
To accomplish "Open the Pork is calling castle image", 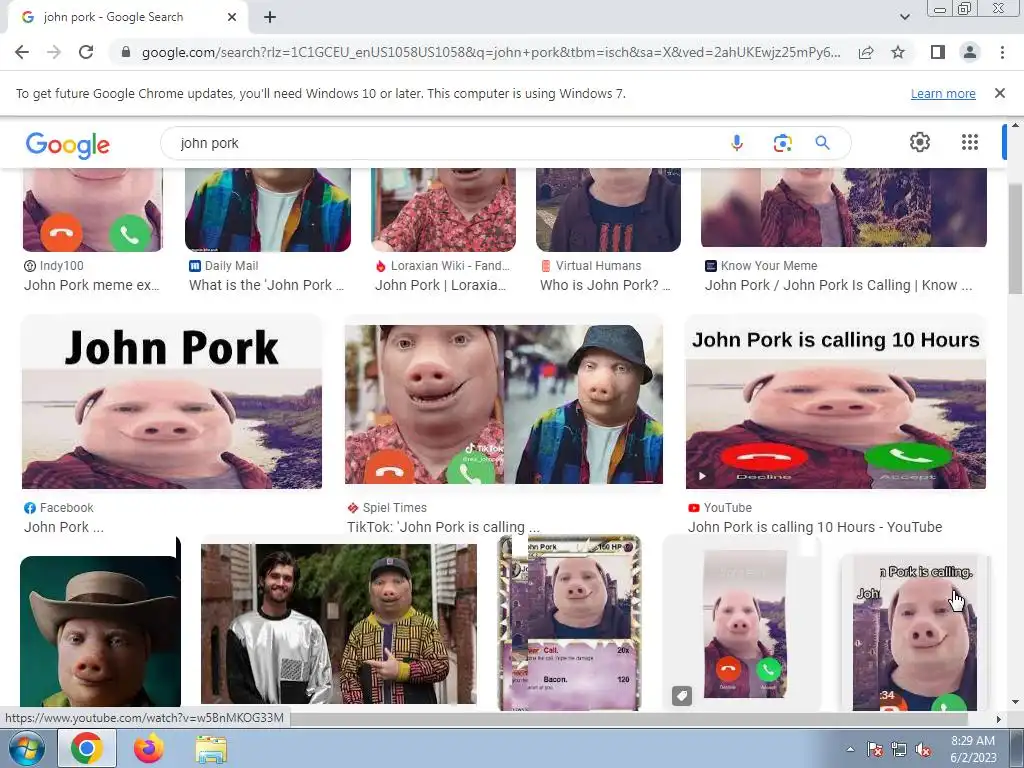I will 915,632.
